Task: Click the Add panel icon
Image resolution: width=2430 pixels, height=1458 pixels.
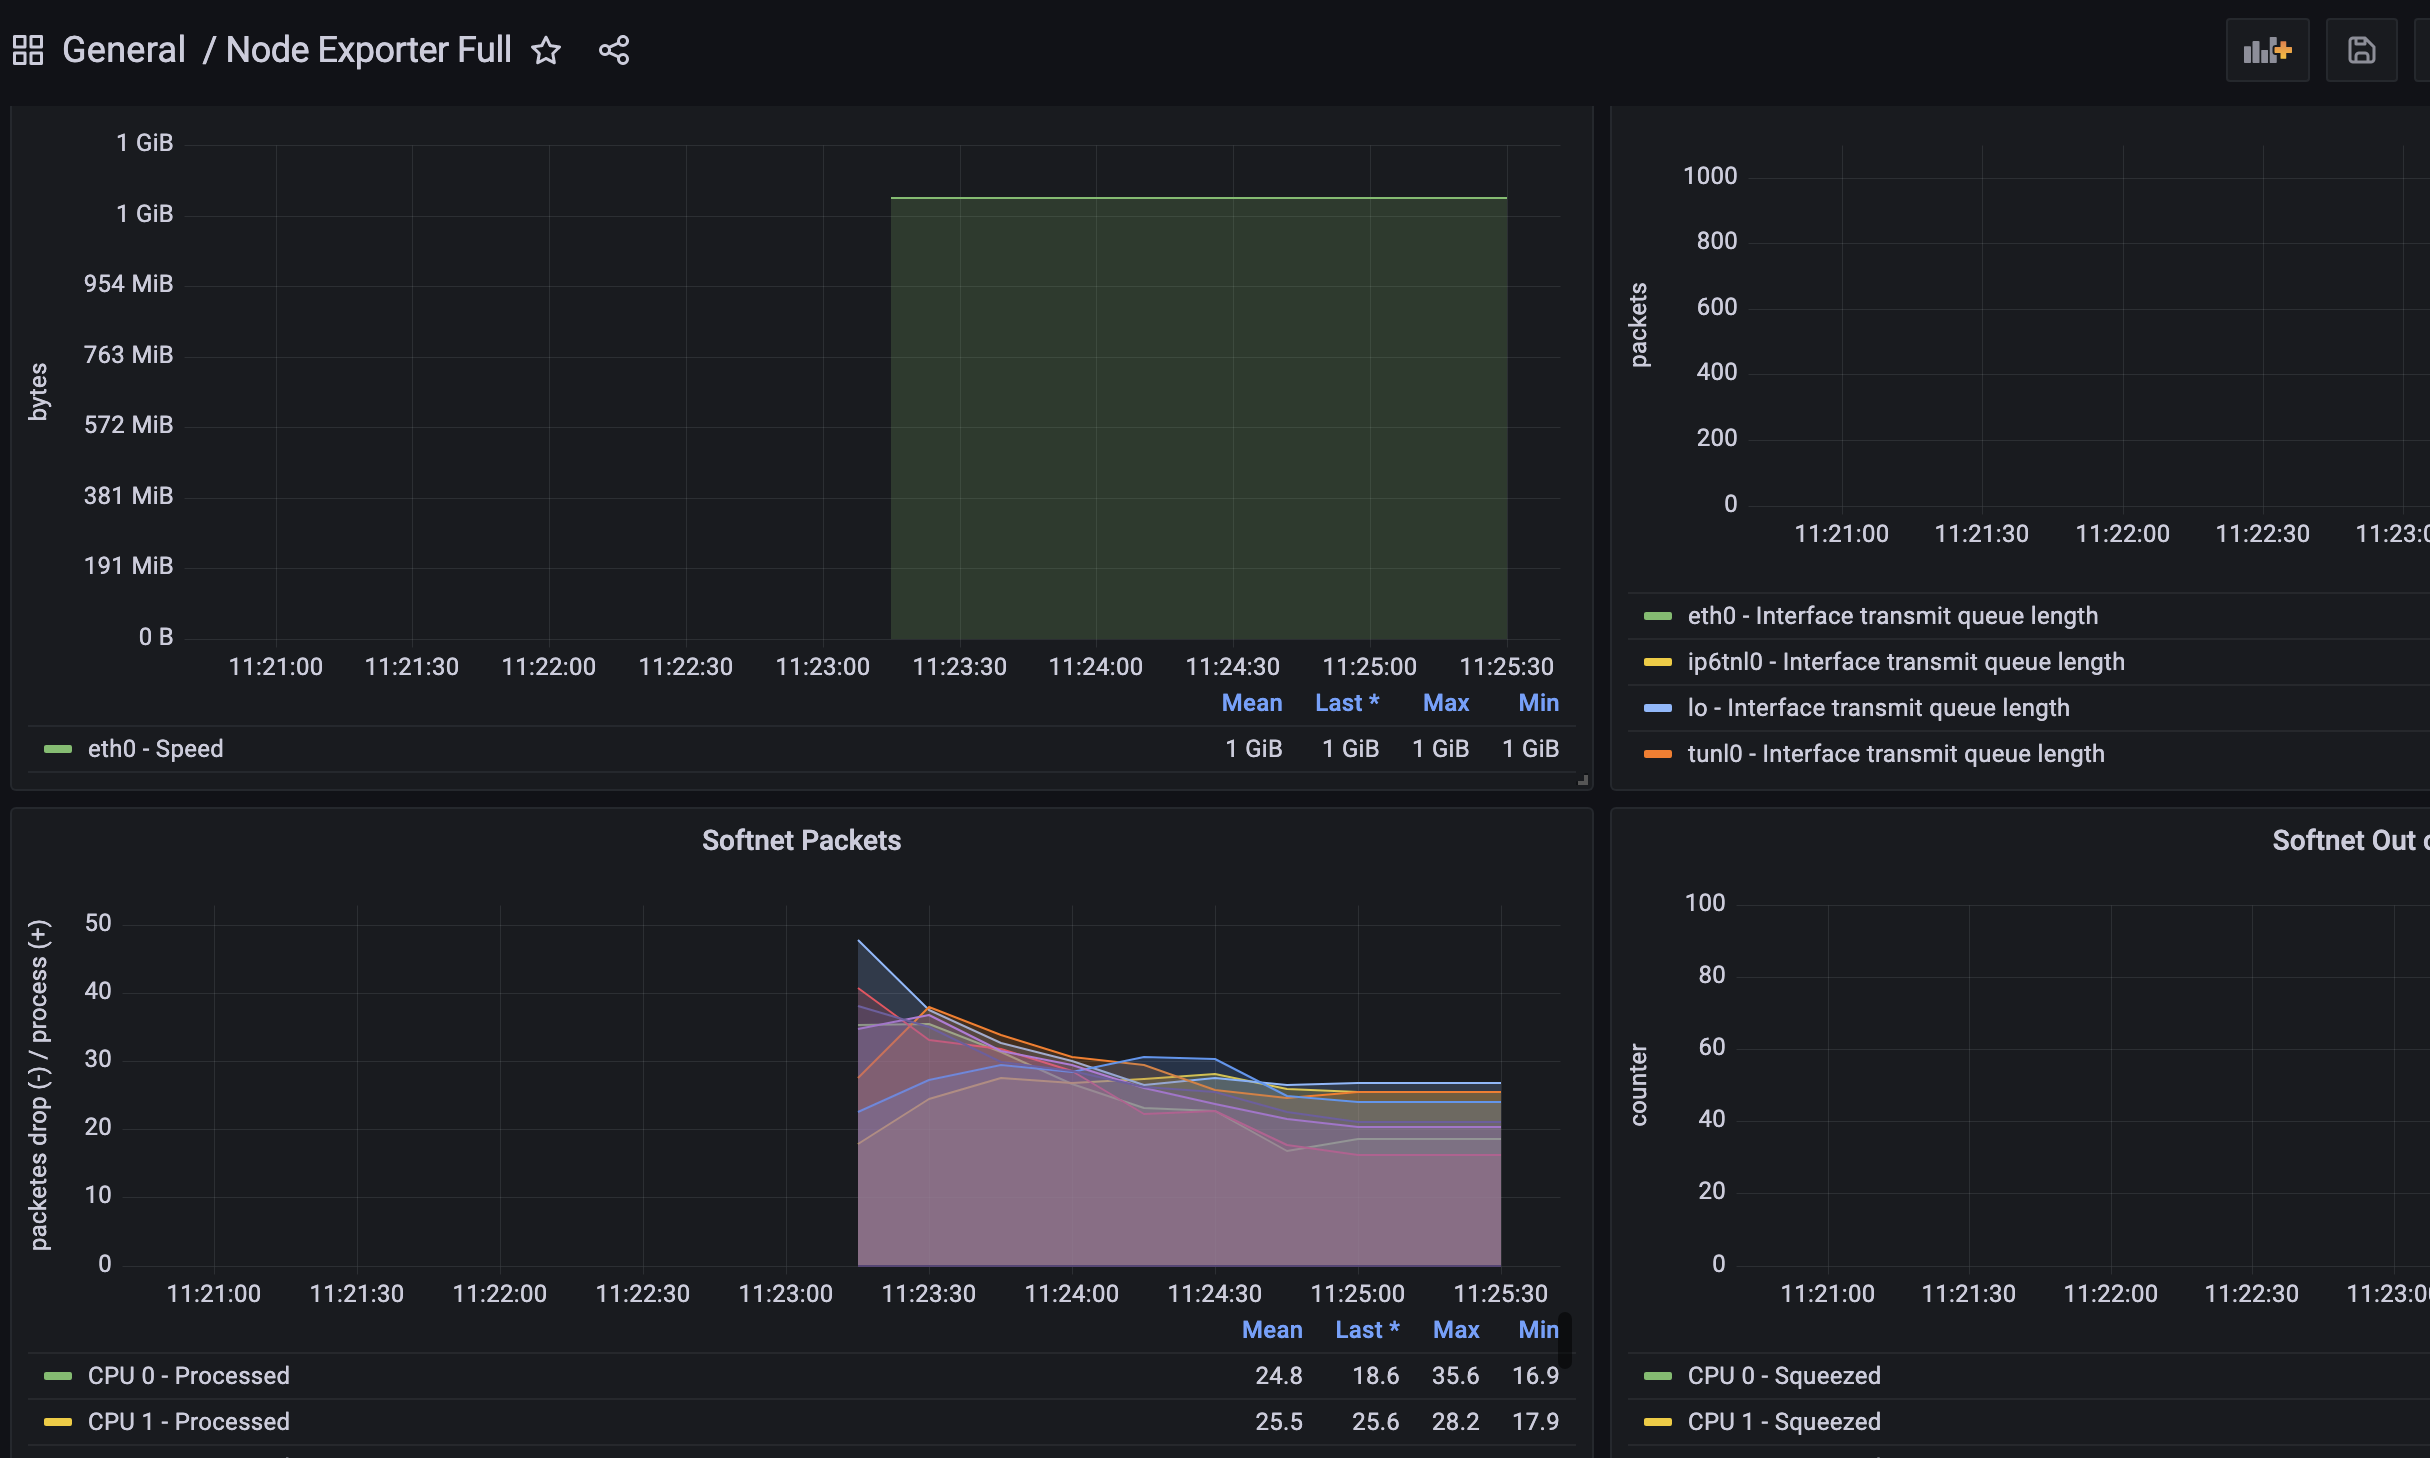Action: click(x=2267, y=50)
